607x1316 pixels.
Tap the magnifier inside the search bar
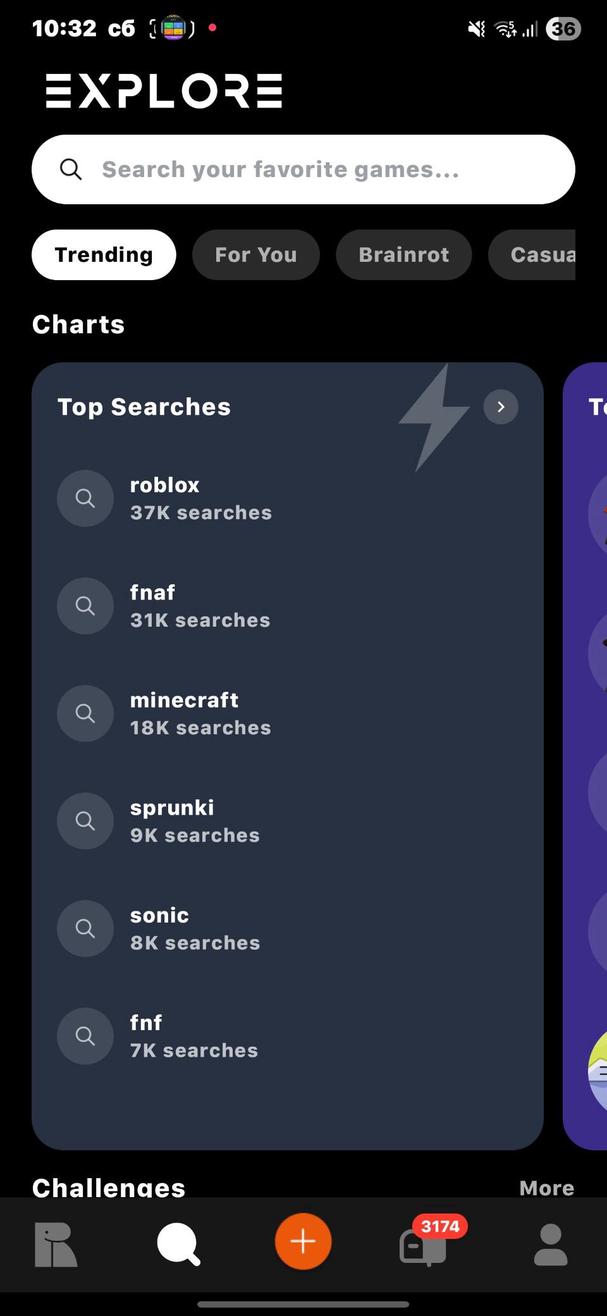pyautogui.click(x=70, y=169)
